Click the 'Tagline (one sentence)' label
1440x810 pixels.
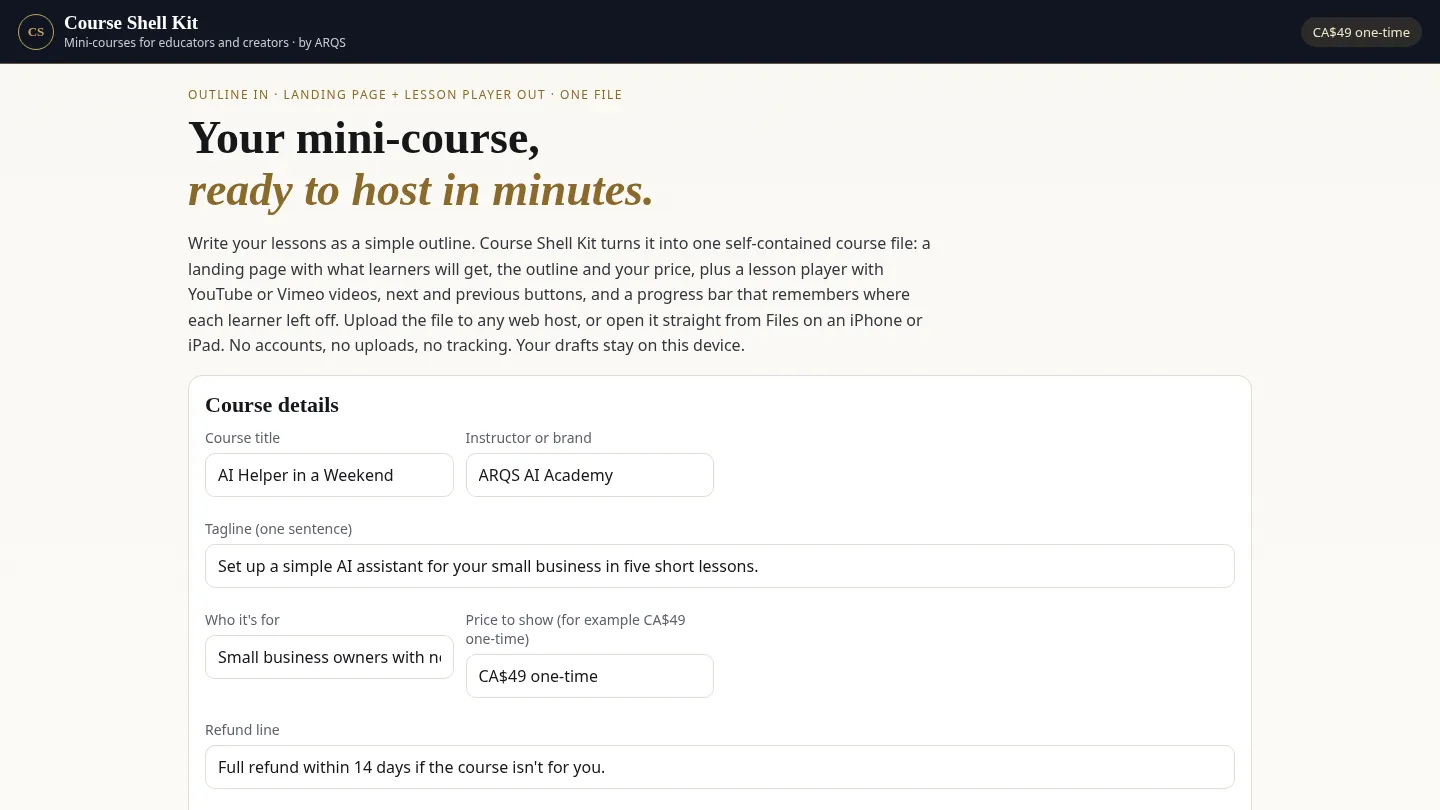click(278, 529)
